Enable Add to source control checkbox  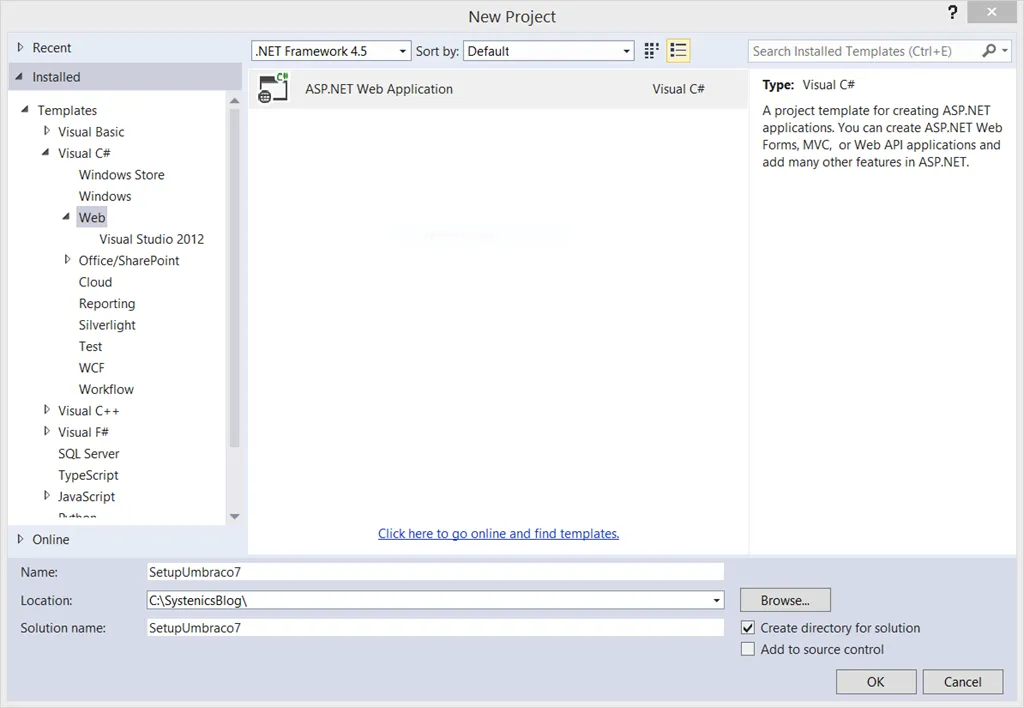pyautogui.click(x=748, y=650)
